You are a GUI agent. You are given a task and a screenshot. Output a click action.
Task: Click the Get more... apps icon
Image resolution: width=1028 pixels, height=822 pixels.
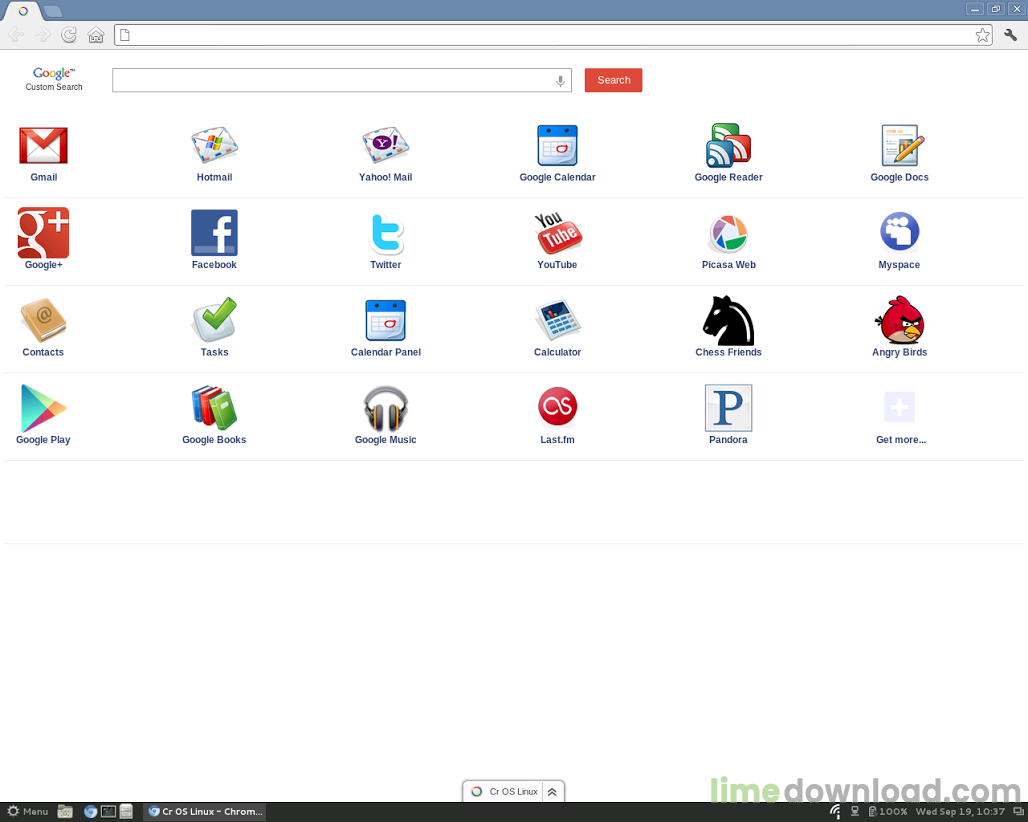tap(900, 407)
